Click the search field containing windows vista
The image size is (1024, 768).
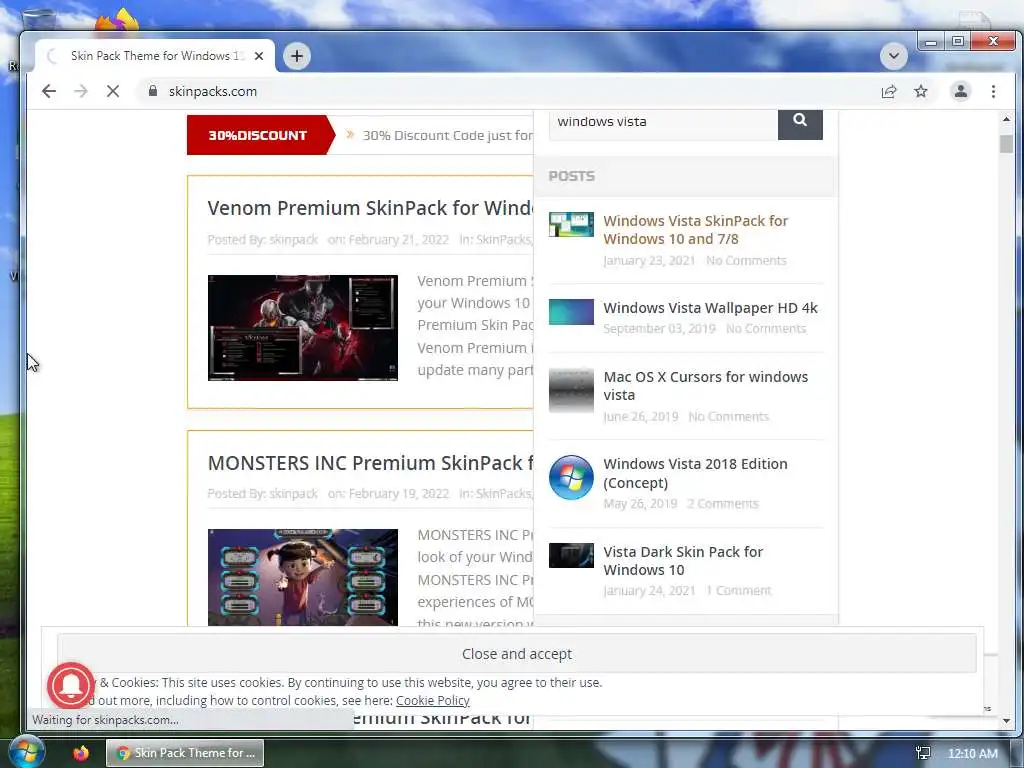coord(663,122)
